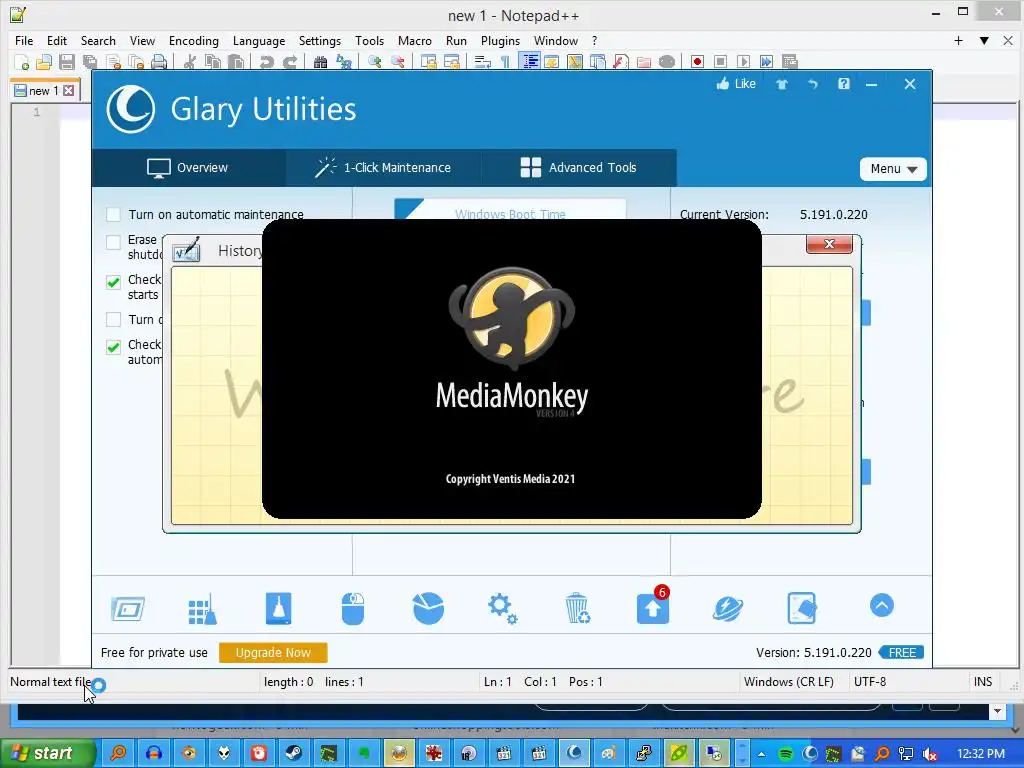Open Notepad++ File menu
This screenshot has width=1024, height=768.
tap(24, 40)
